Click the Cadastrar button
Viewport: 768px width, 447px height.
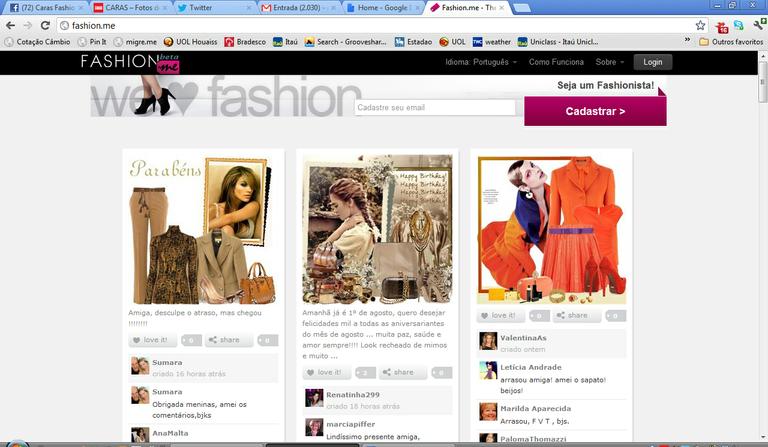coord(595,111)
